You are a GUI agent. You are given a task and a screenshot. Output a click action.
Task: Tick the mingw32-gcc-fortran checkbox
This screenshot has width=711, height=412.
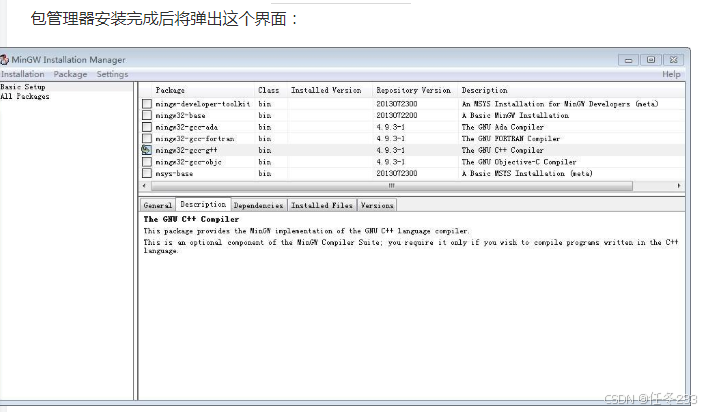(x=146, y=138)
